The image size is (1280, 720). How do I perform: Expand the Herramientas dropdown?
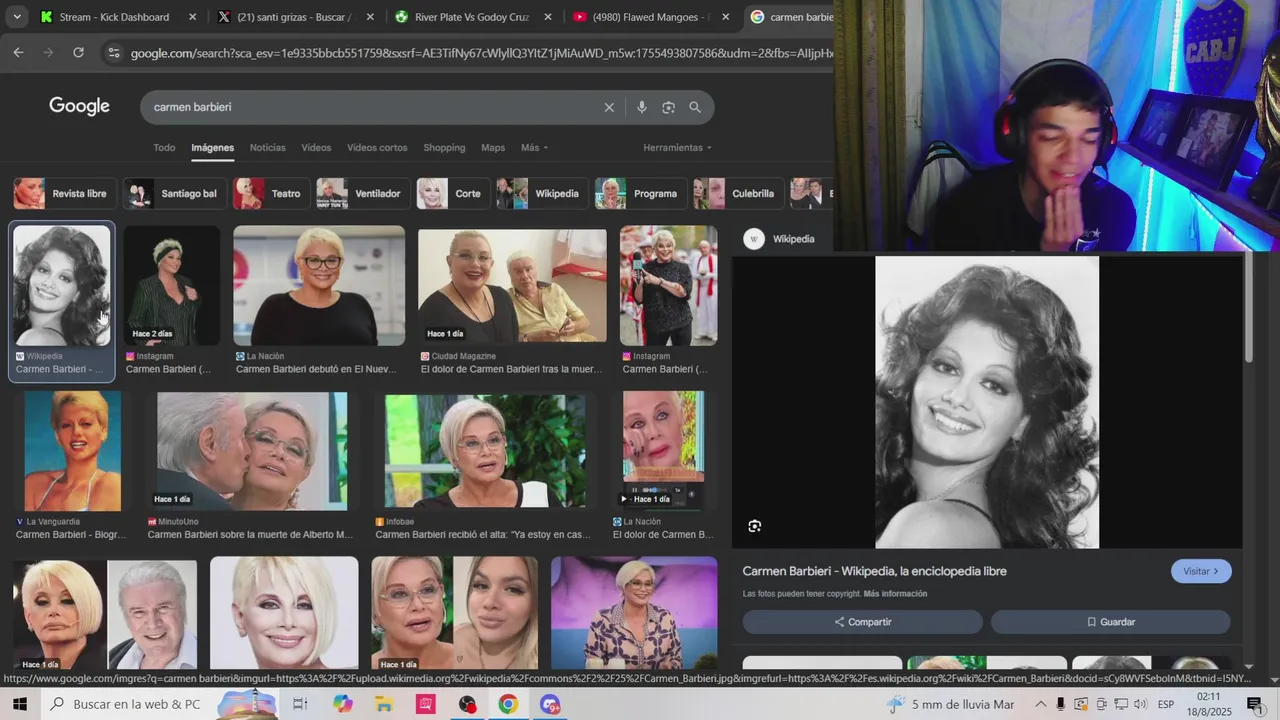click(x=677, y=148)
